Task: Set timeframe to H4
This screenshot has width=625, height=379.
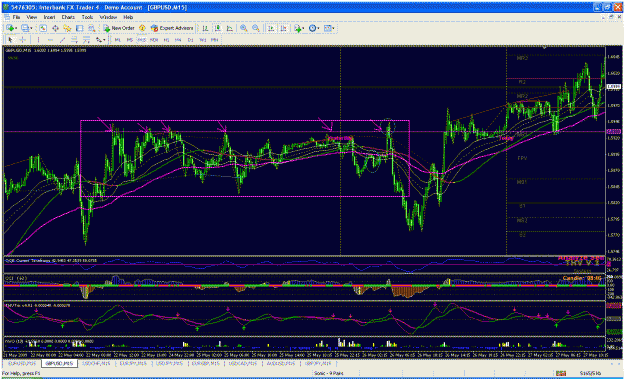Action: 178,40
